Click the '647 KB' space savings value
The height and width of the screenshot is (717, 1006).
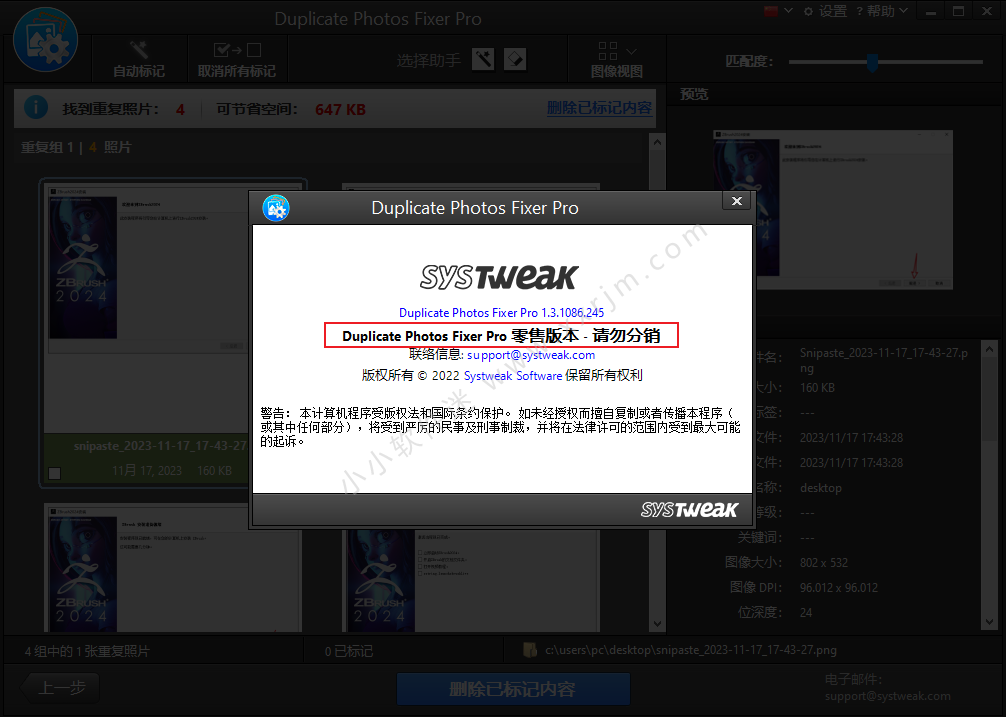[341, 110]
